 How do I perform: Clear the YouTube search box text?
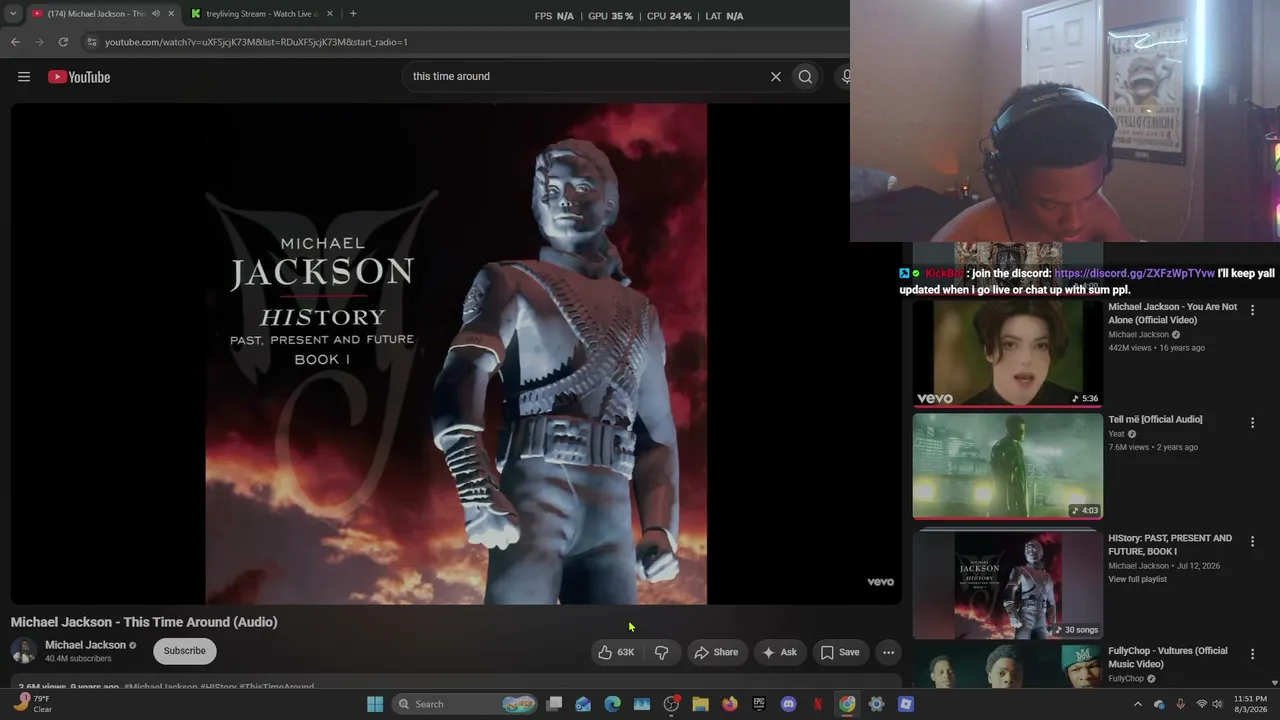pyautogui.click(x=775, y=76)
